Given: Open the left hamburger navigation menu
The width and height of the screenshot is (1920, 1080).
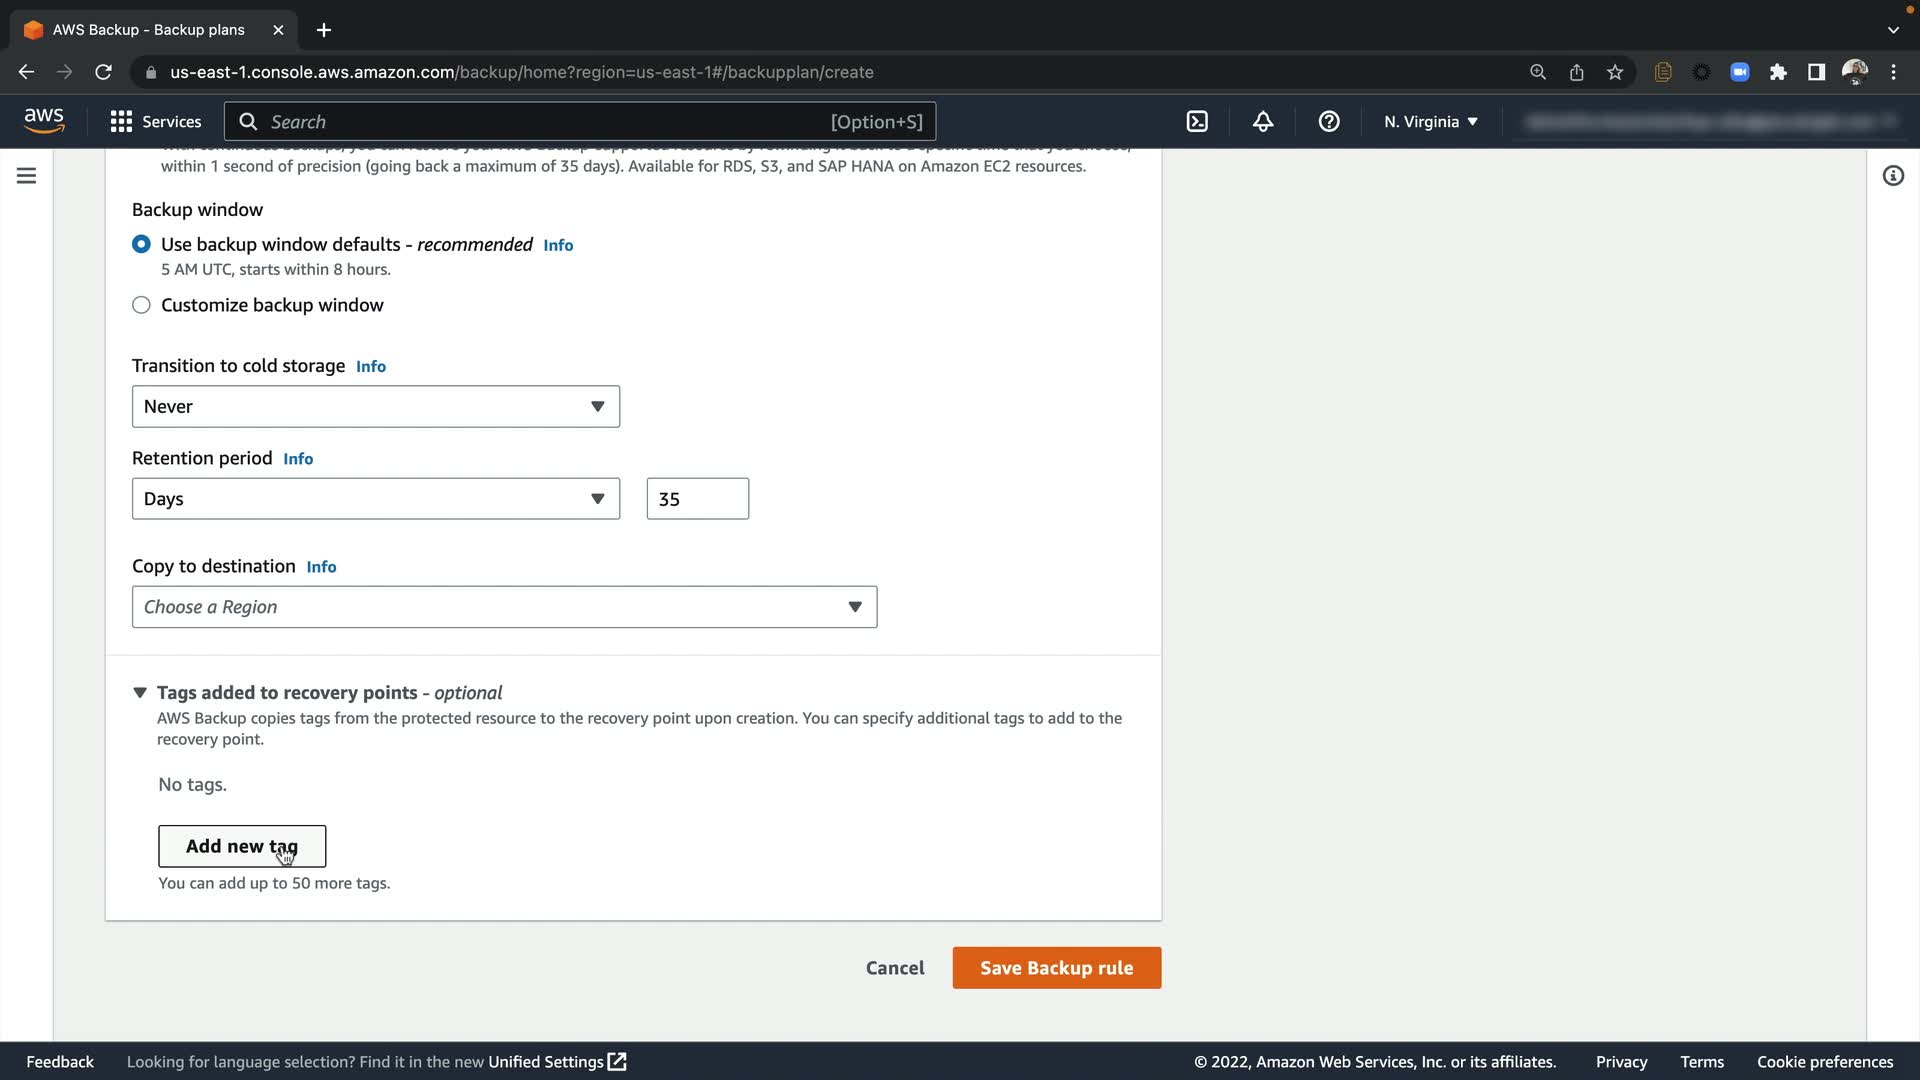Looking at the screenshot, I should [27, 176].
